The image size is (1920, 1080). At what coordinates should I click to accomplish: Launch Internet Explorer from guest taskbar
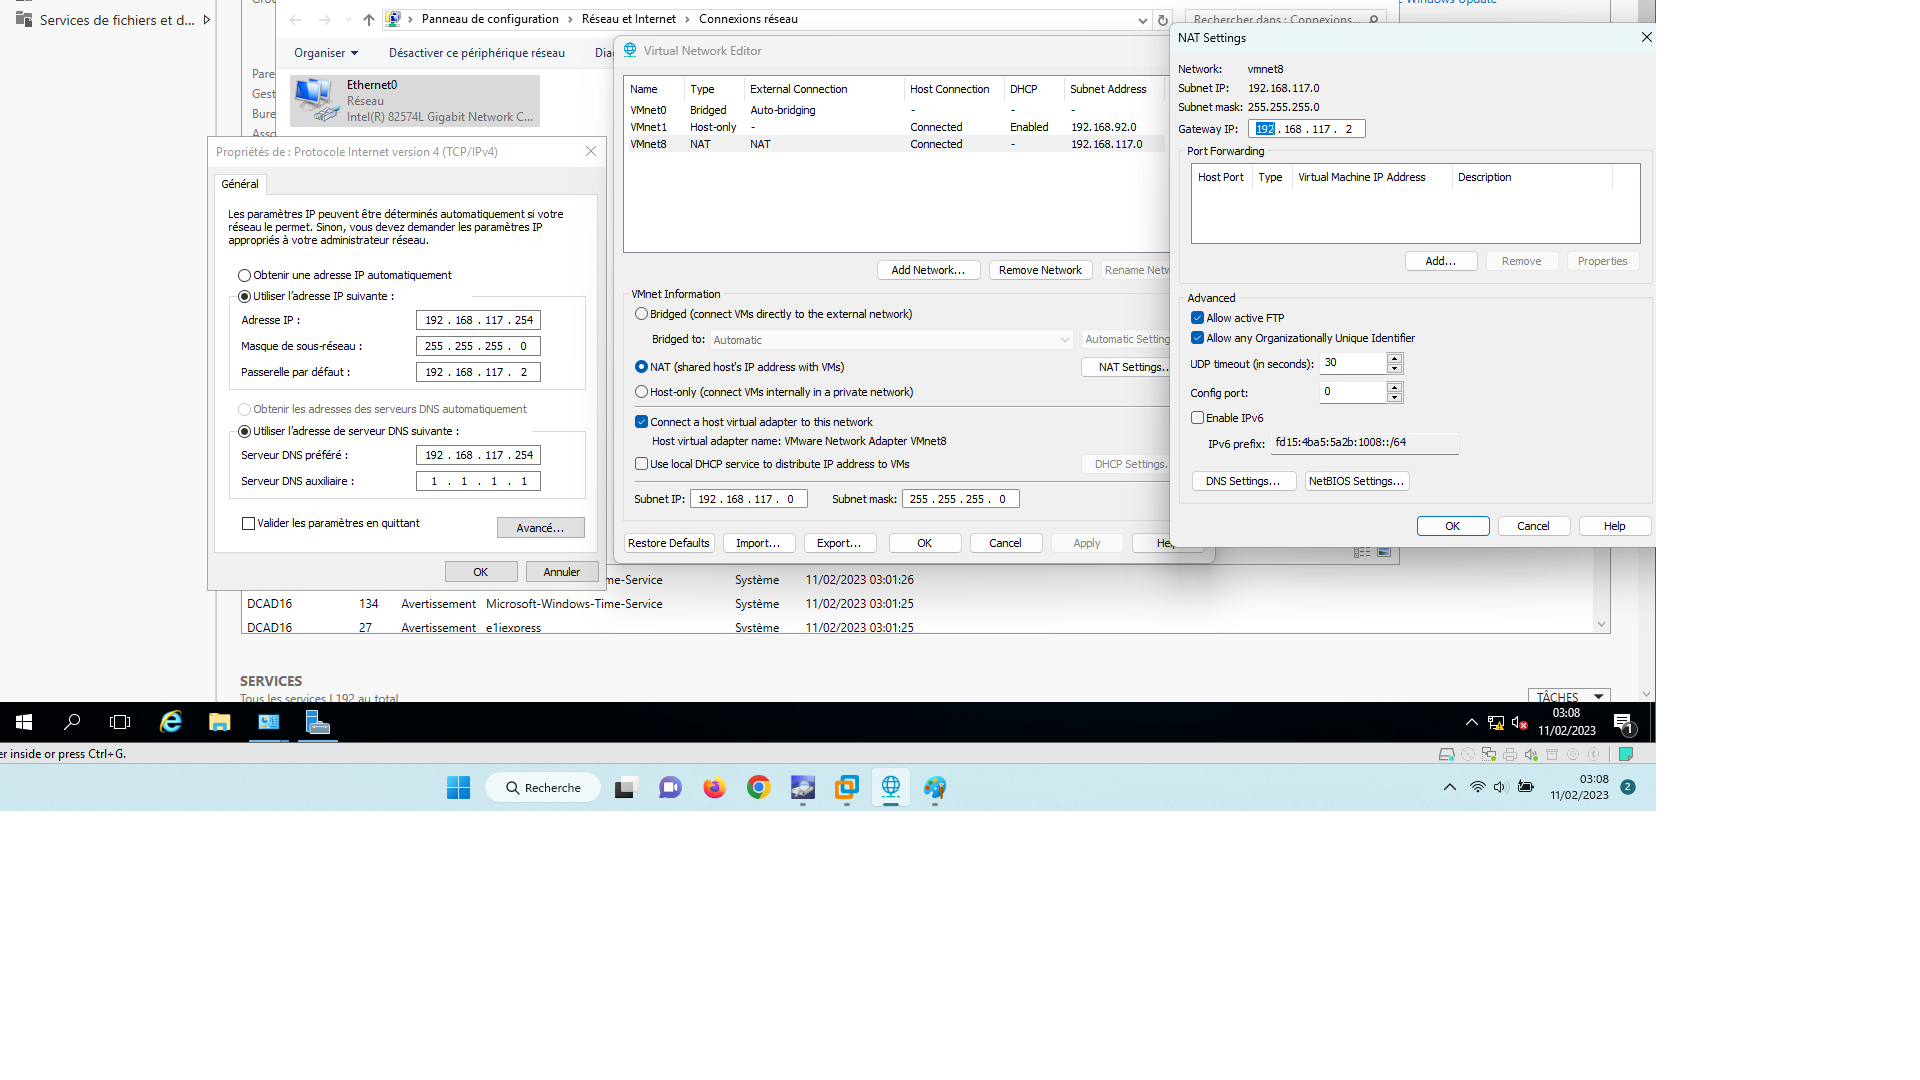tap(171, 722)
